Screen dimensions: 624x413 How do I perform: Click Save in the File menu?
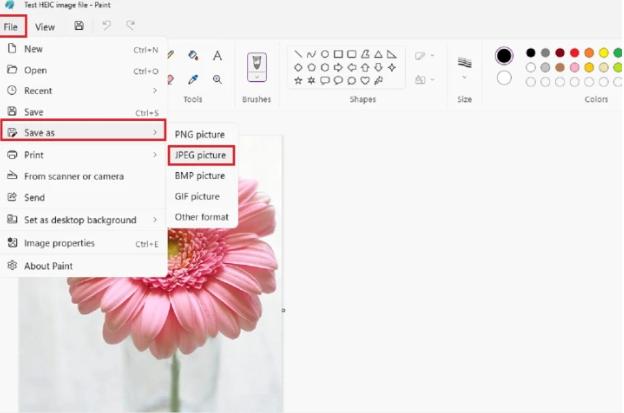coord(83,112)
